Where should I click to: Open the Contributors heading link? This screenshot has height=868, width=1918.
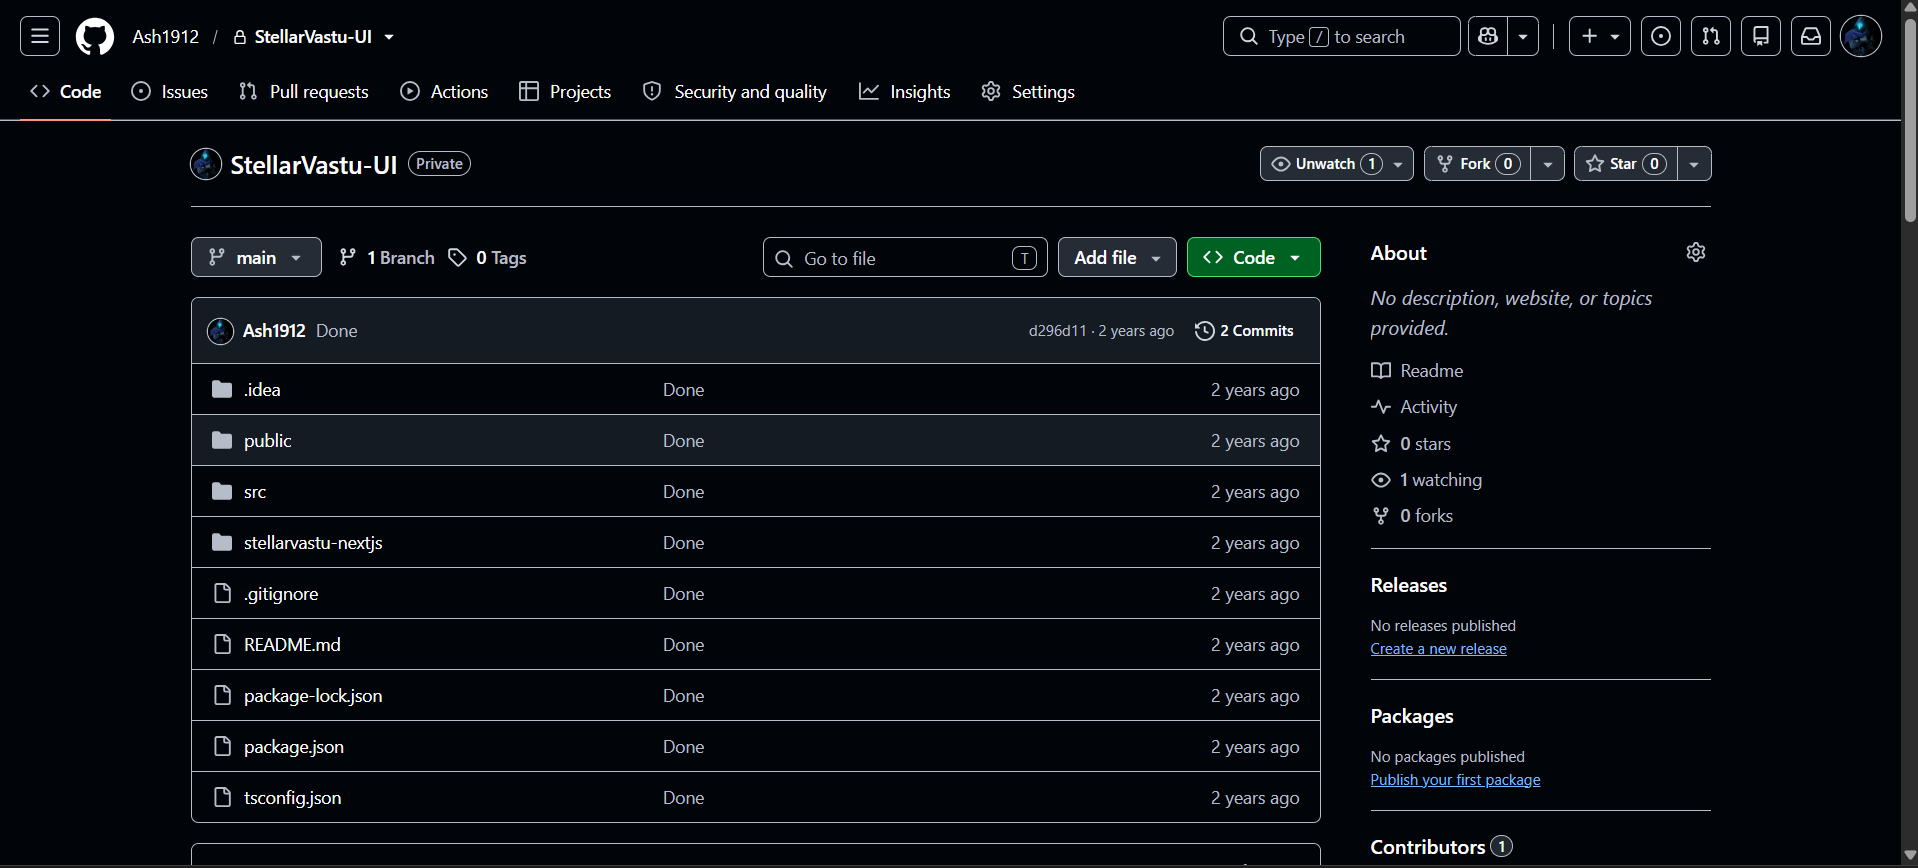(x=1441, y=847)
